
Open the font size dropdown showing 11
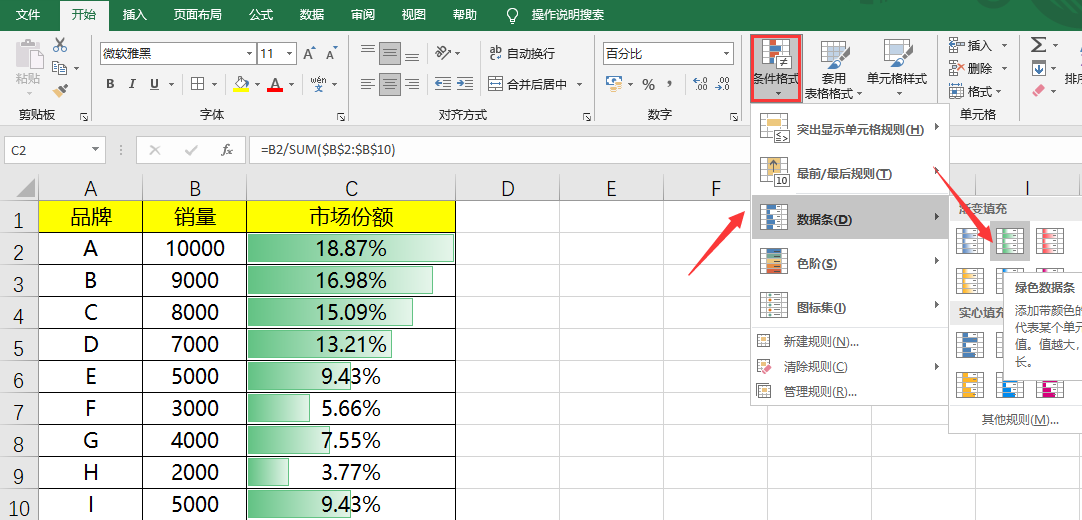289,53
